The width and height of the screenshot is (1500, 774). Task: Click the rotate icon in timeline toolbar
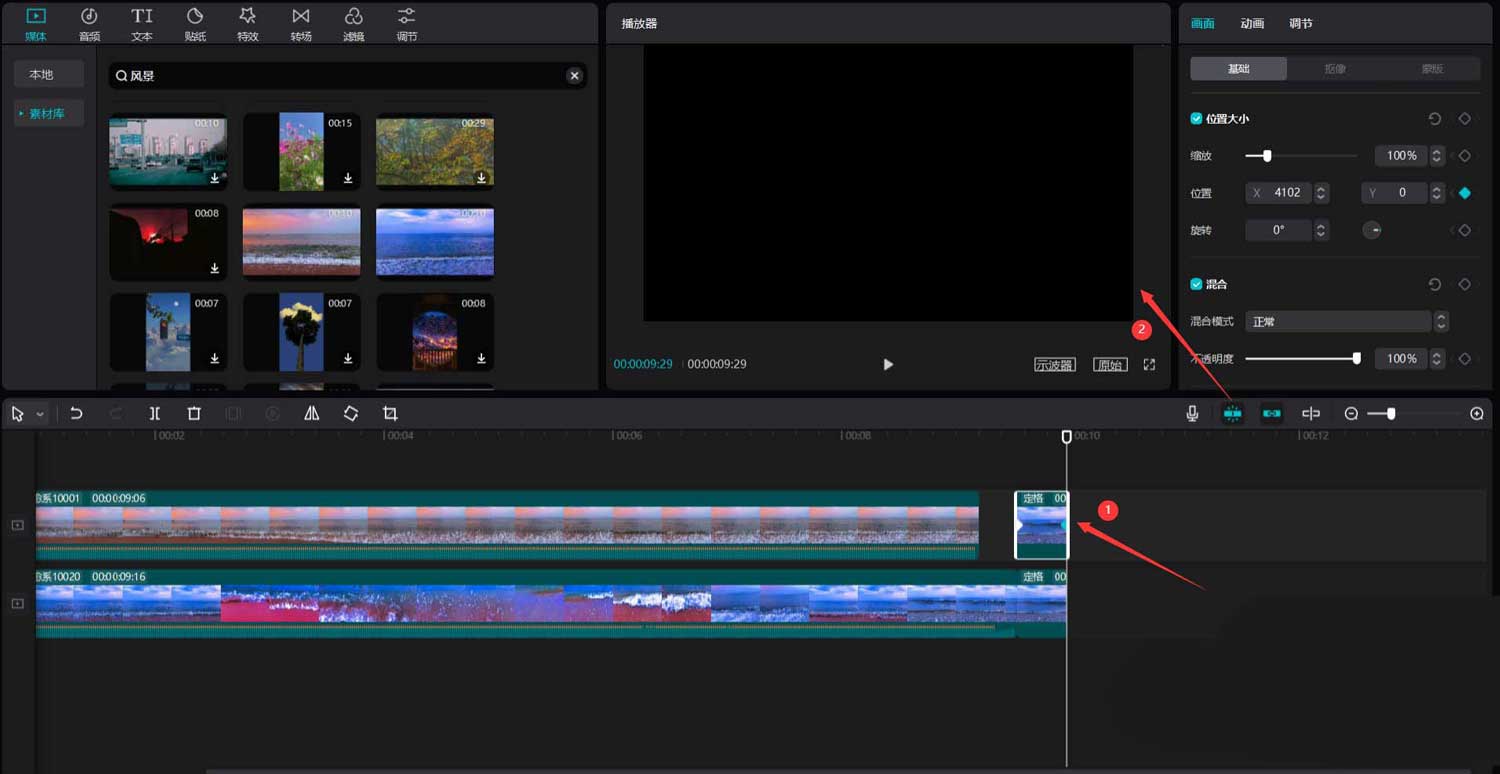[x=351, y=413]
